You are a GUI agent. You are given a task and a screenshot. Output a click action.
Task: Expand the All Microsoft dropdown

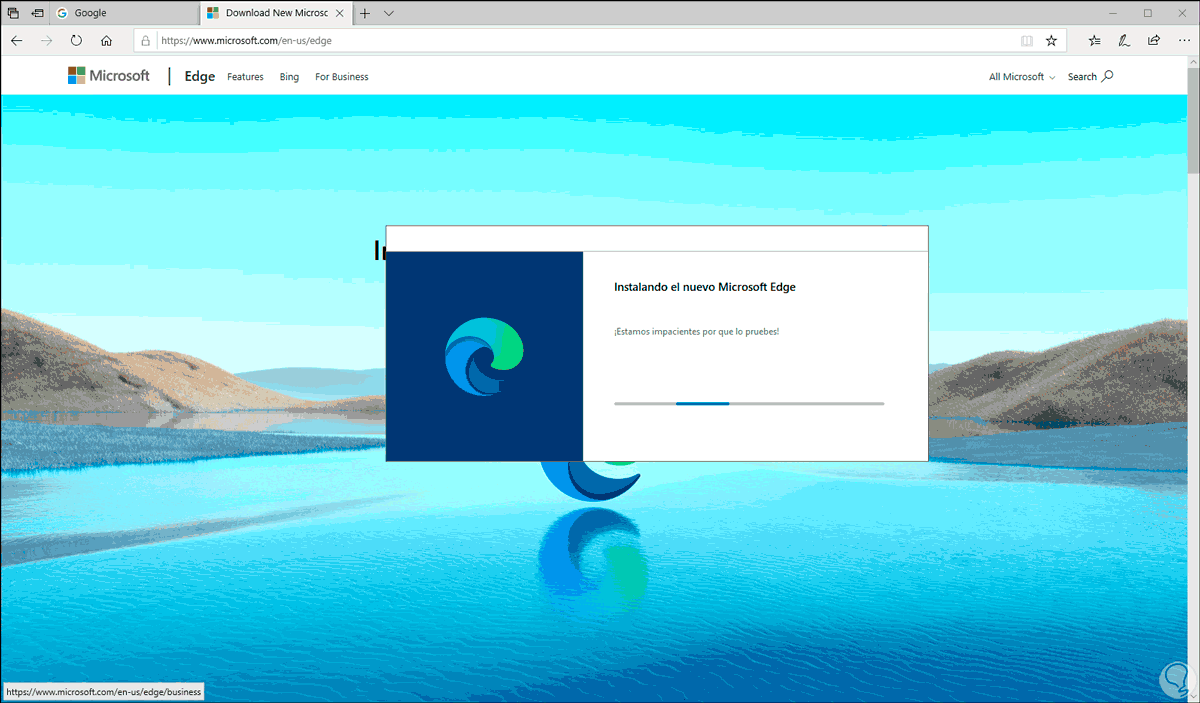1022,77
